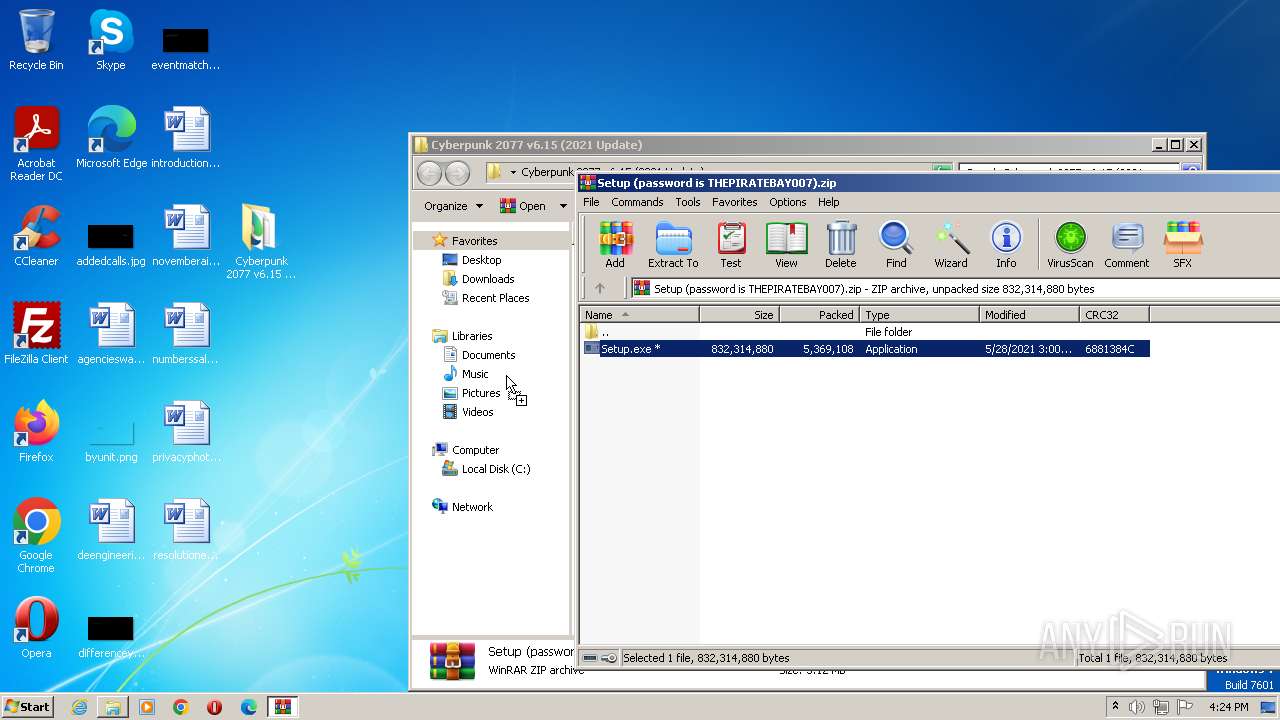Image resolution: width=1280 pixels, height=720 pixels.
Task: Open the Organize dropdown in Explorer
Action: pyautogui.click(x=453, y=206)
